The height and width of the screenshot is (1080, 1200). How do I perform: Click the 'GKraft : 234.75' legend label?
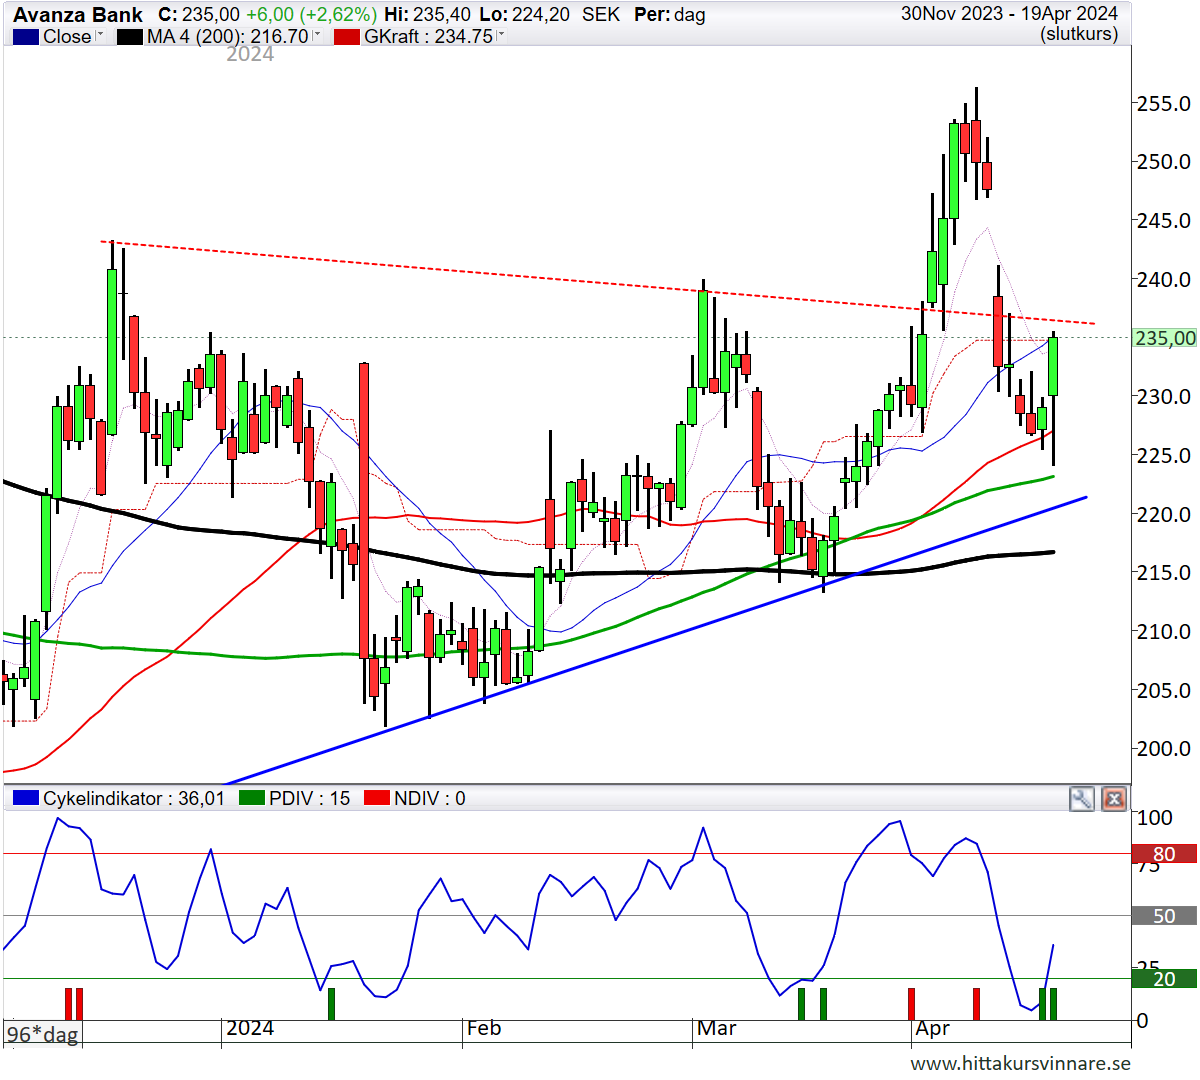point(429,36)
